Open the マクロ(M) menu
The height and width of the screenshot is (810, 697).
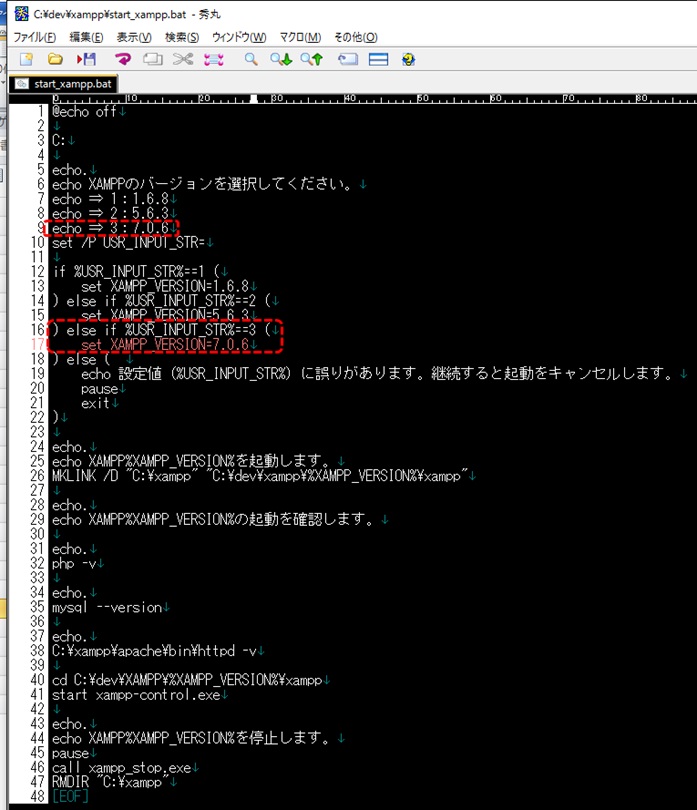(300, 37)
